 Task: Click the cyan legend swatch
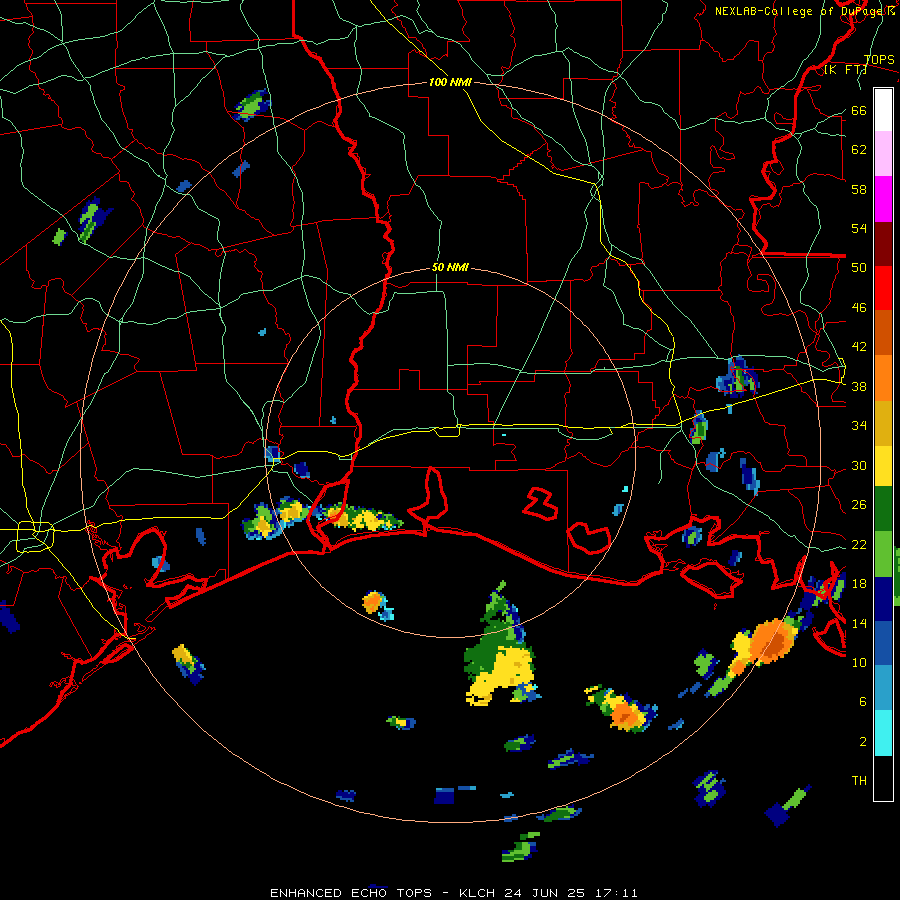click(883, 733)
